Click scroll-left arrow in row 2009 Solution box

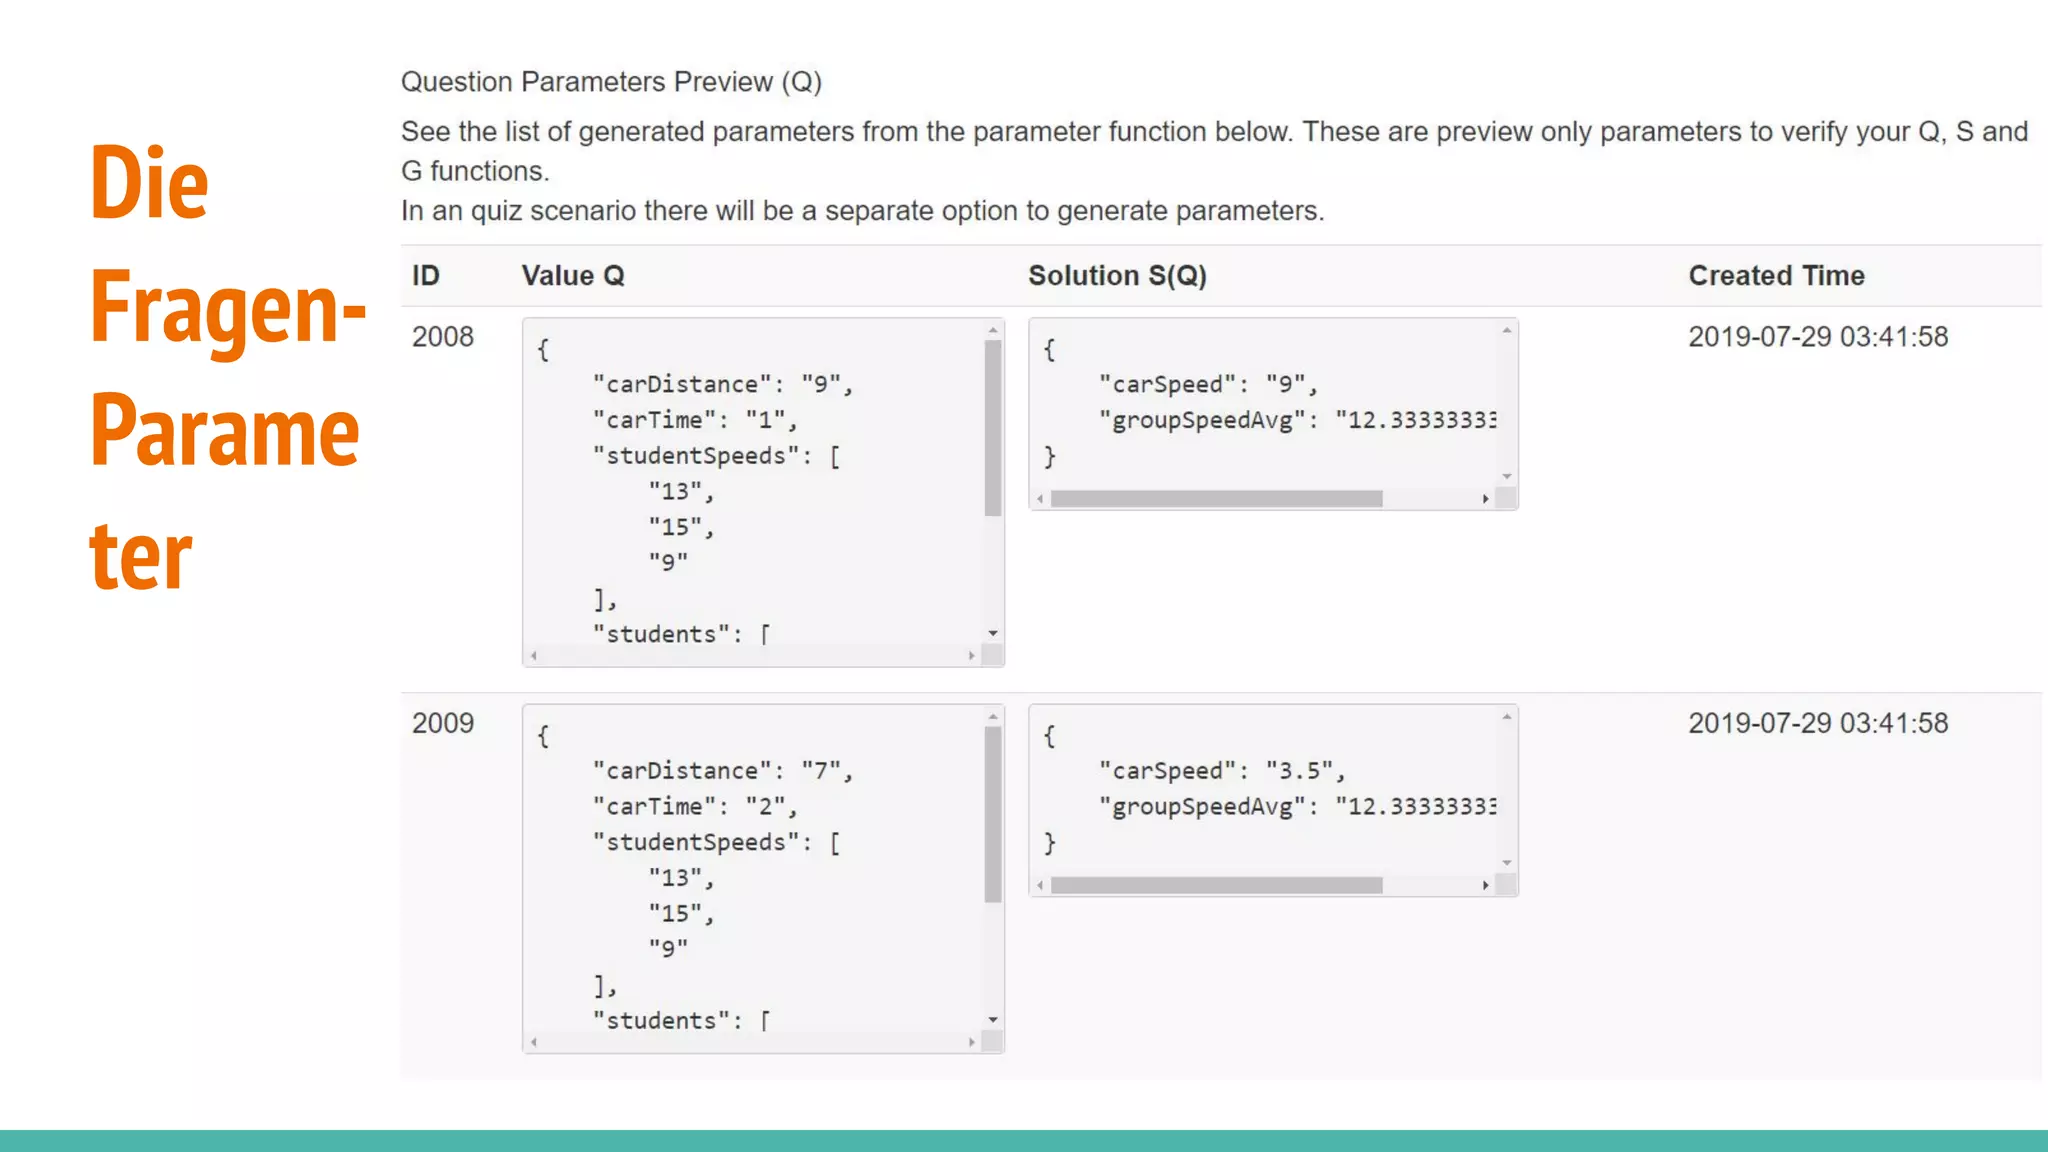point(1040,885)
